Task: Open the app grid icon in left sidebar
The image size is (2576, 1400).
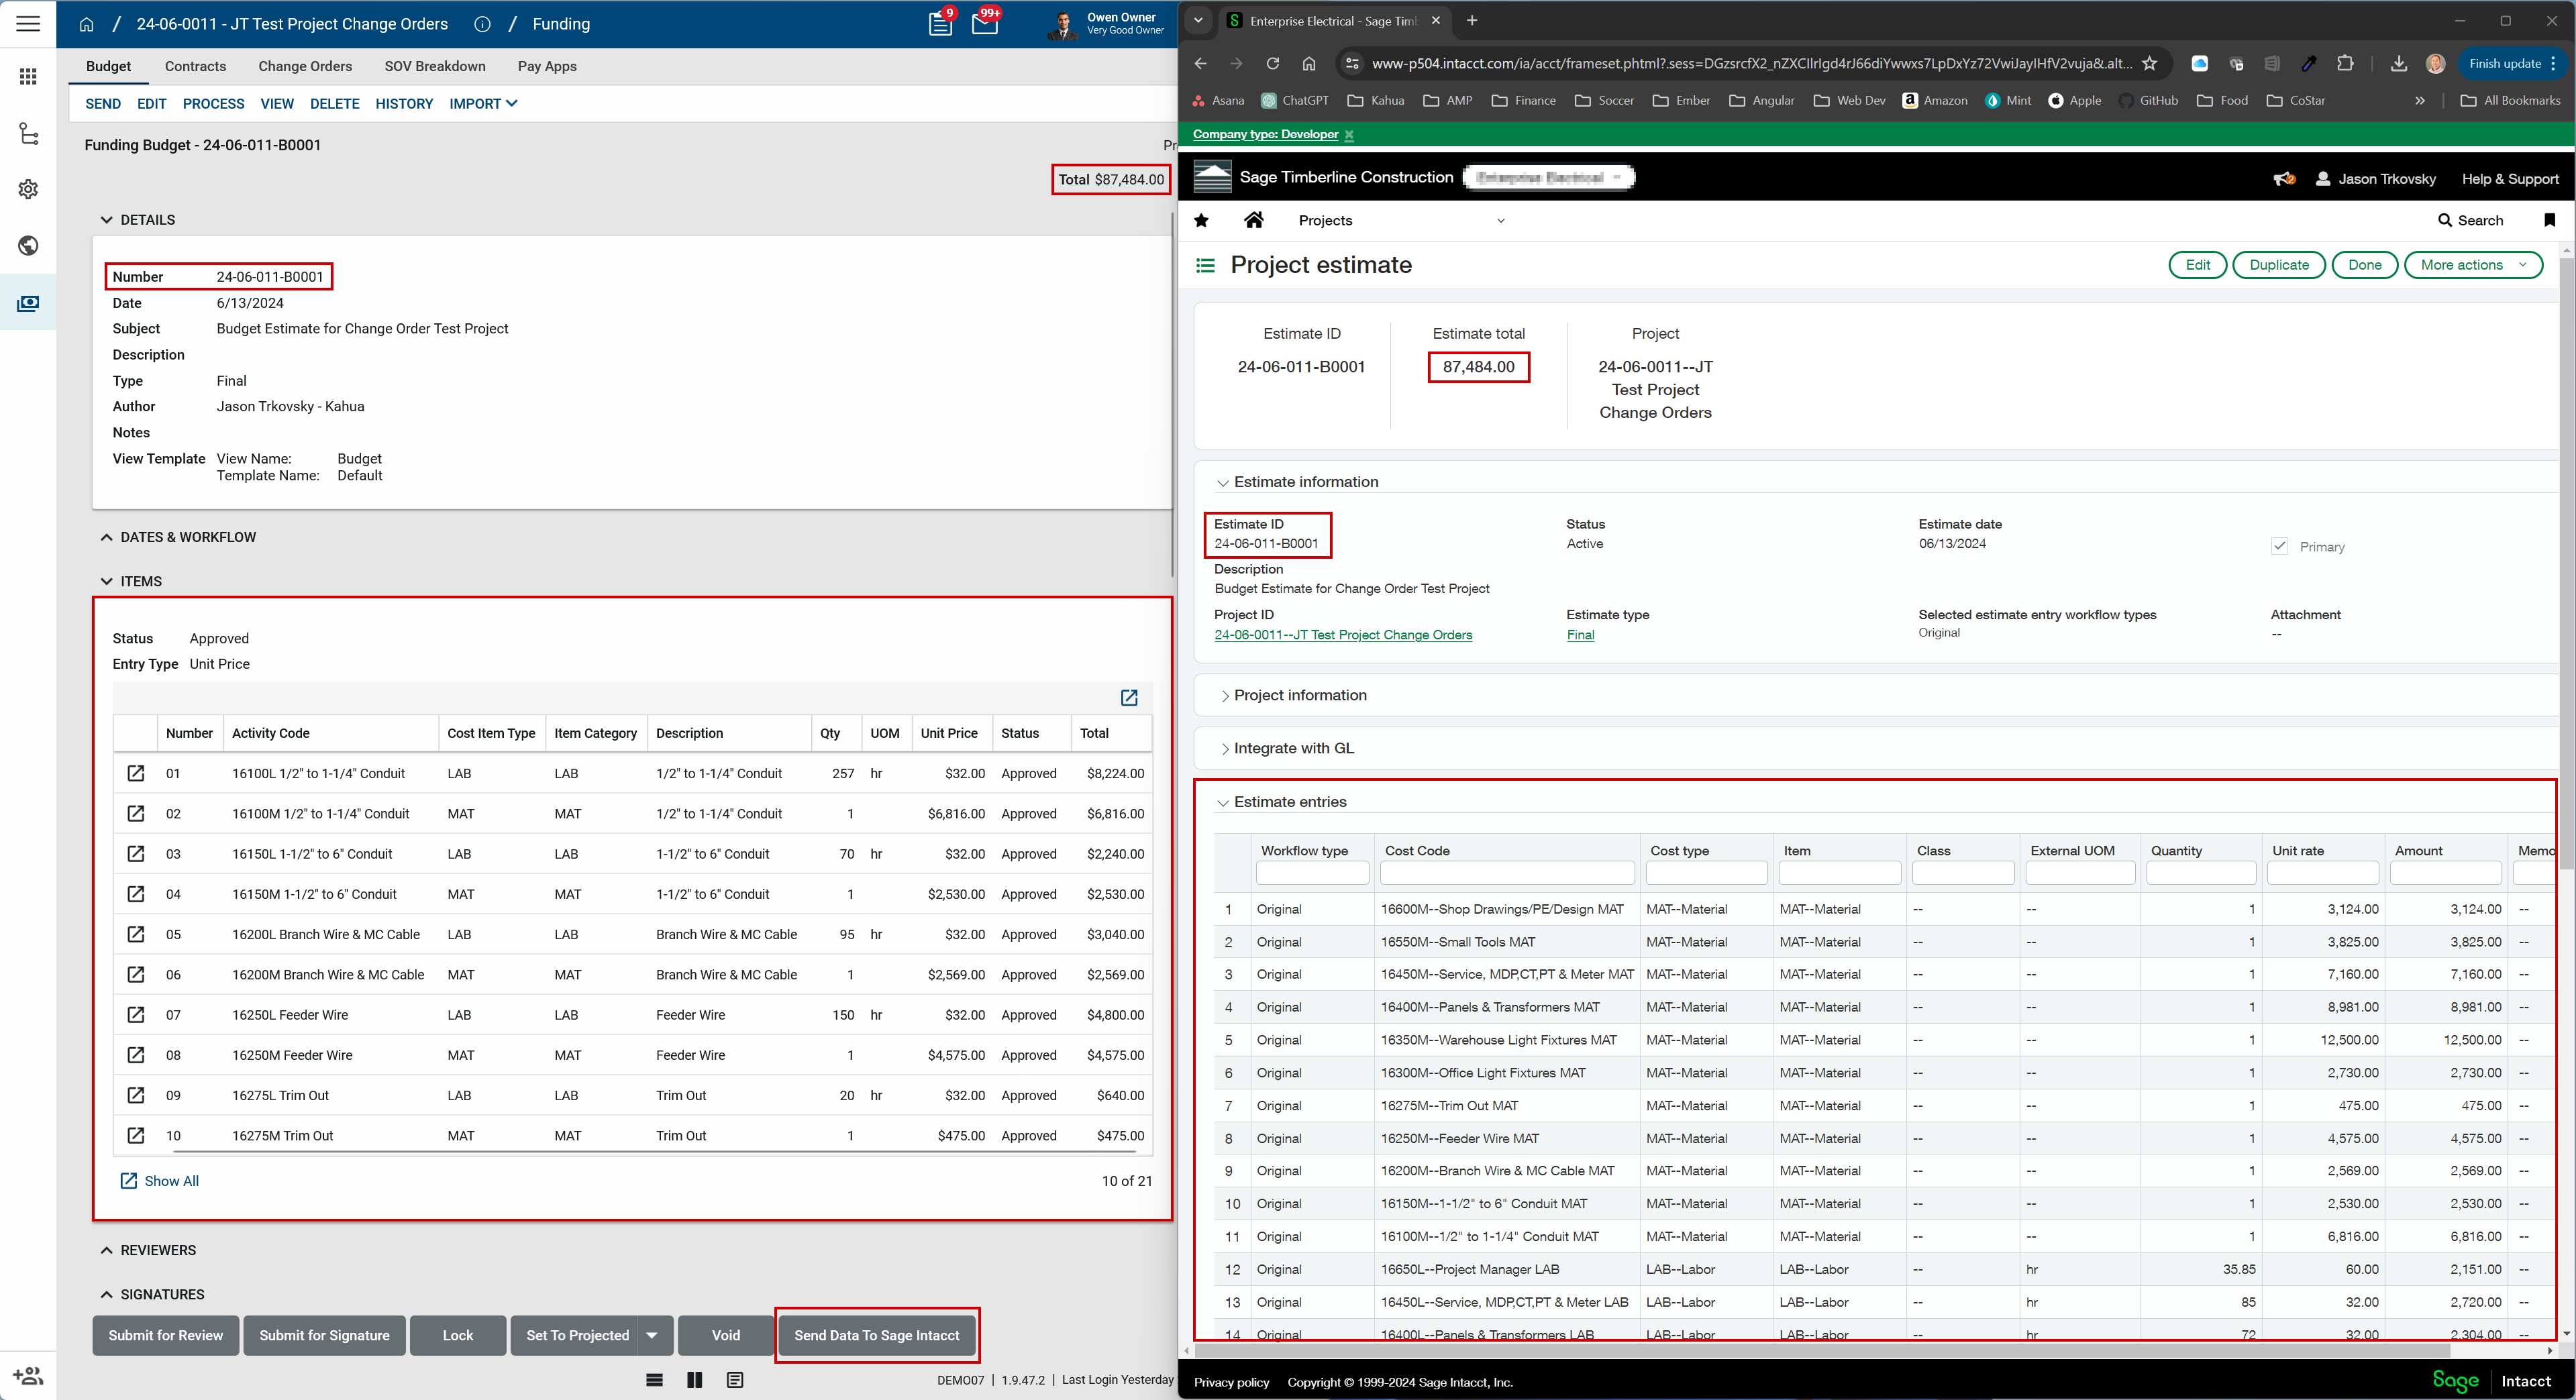Action: [x=28, y=77]
